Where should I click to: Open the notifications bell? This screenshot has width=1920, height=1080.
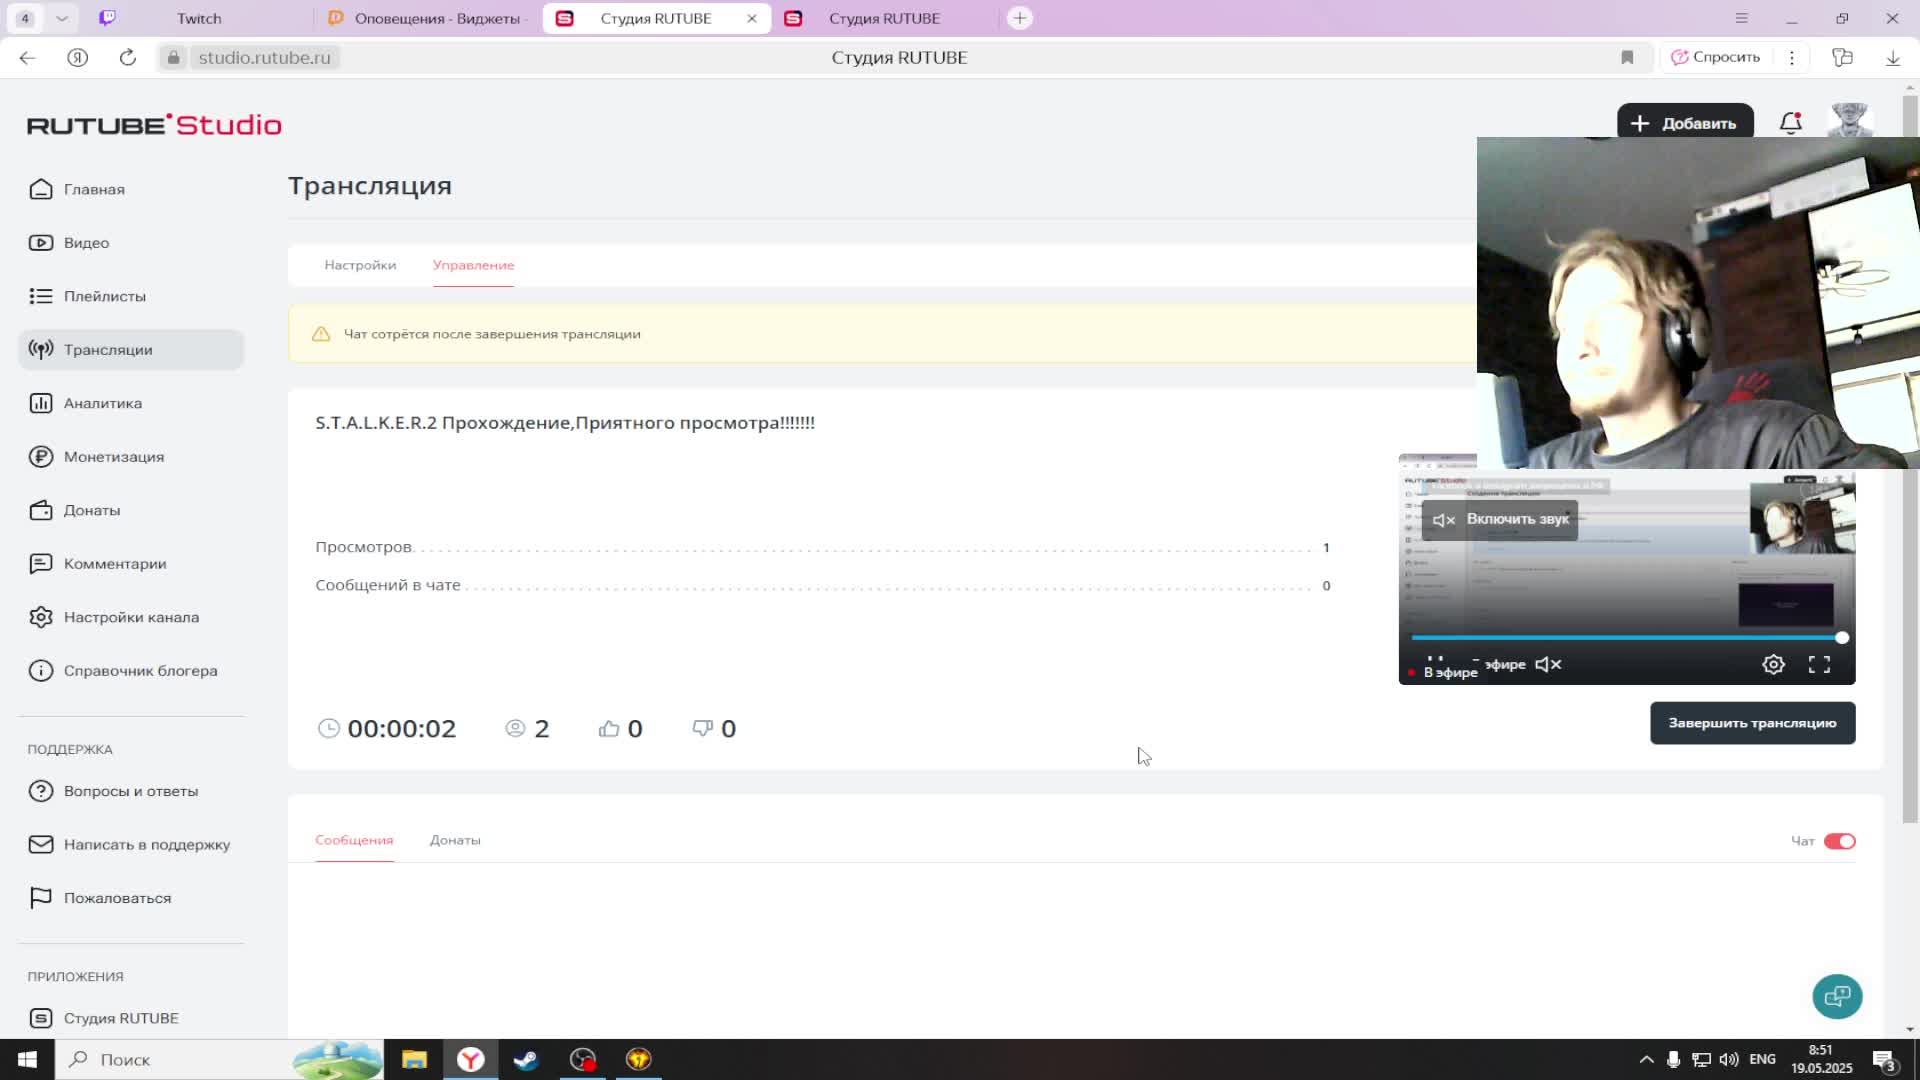[x=1791, y=123]
